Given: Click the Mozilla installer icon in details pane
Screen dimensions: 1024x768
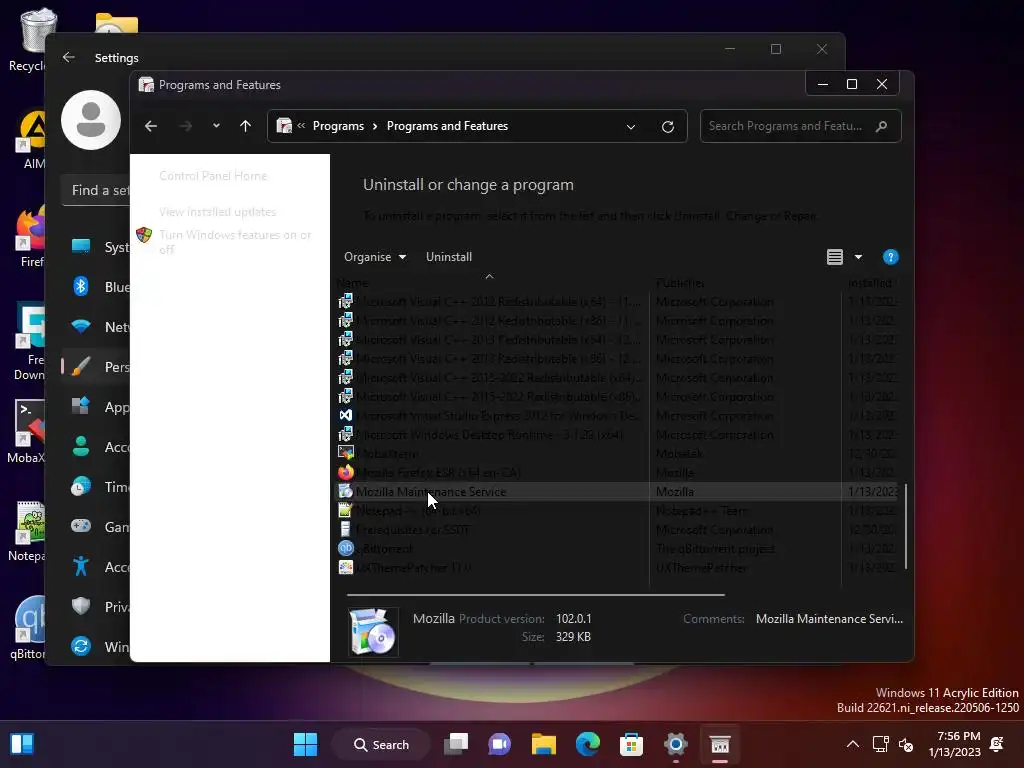Looking at the screenshot, I should (373, 631).
